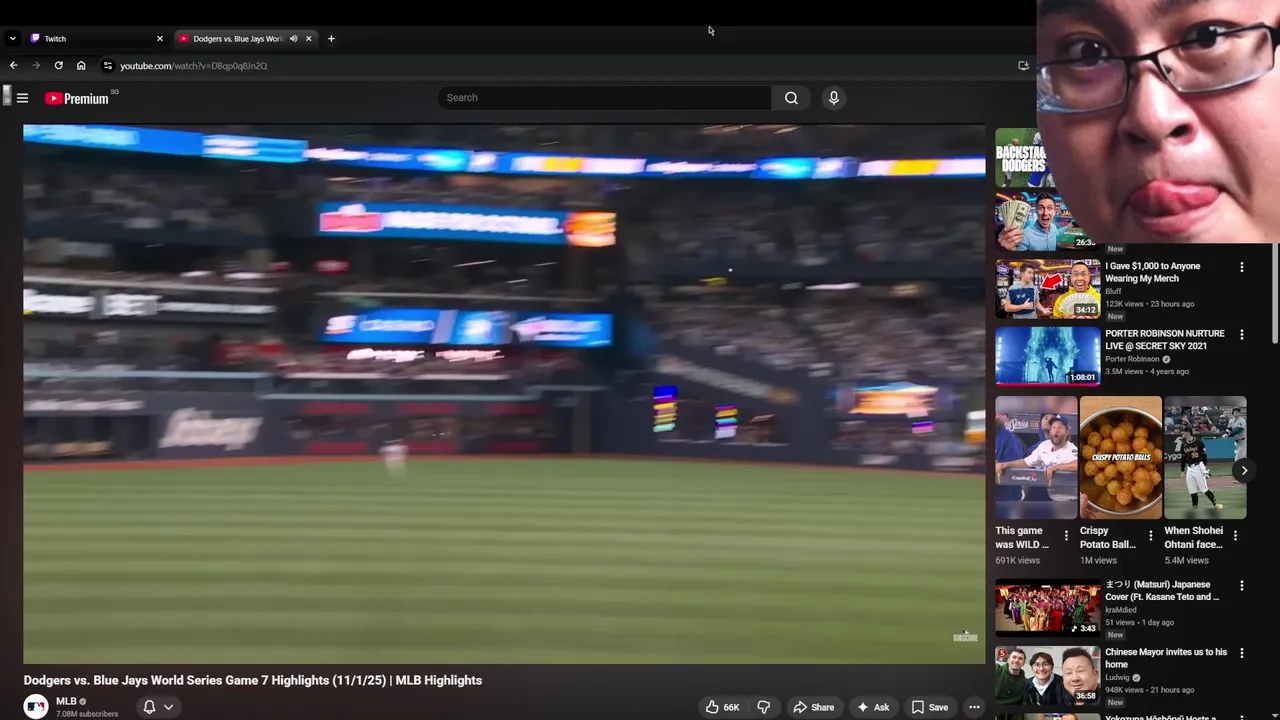
Task: Click the Share button
Action: click(813, 707)
